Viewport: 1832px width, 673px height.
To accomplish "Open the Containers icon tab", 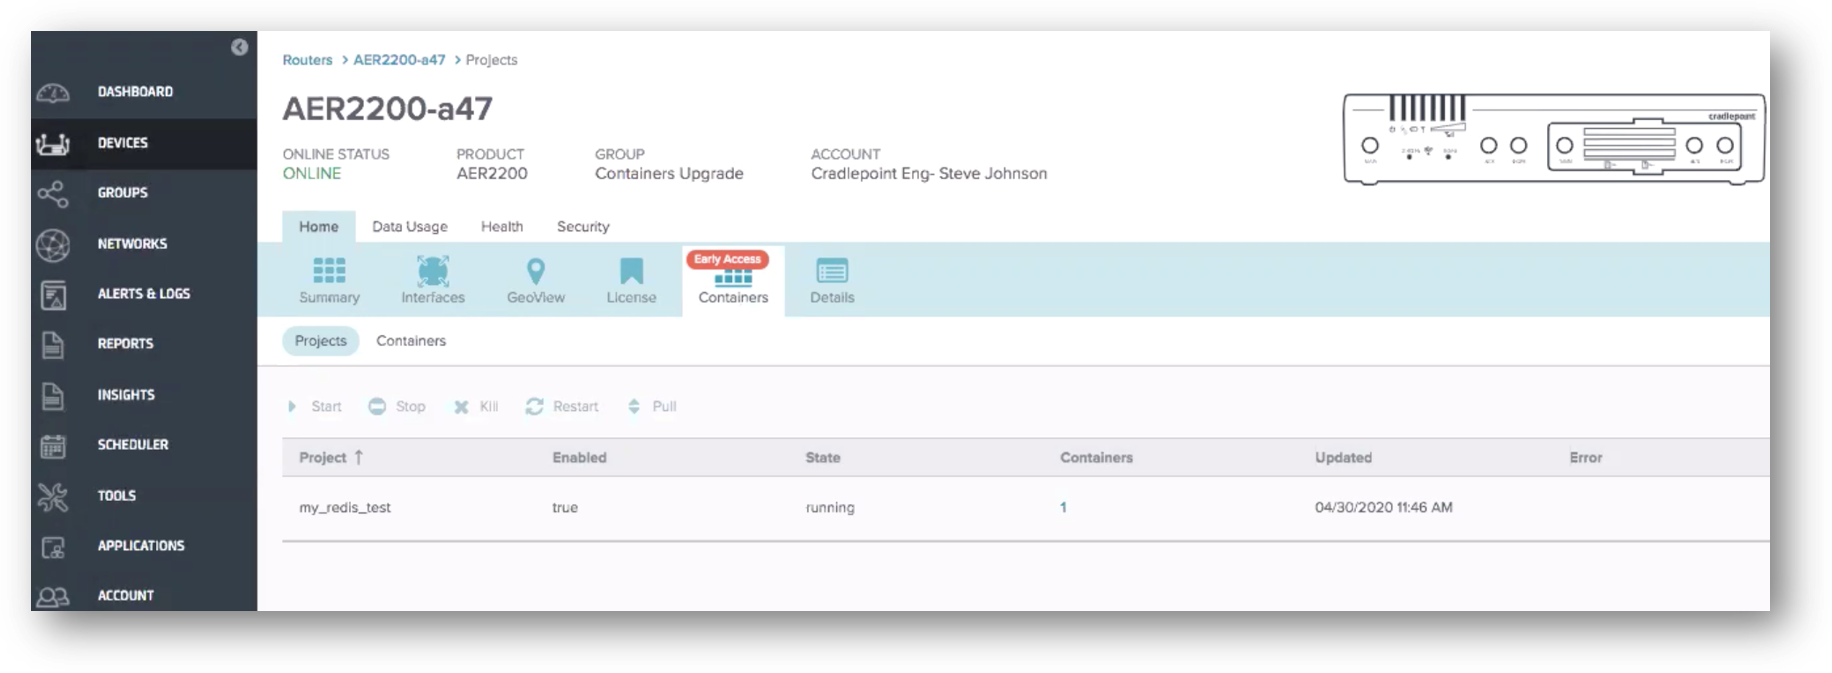I will click(733, 279).
